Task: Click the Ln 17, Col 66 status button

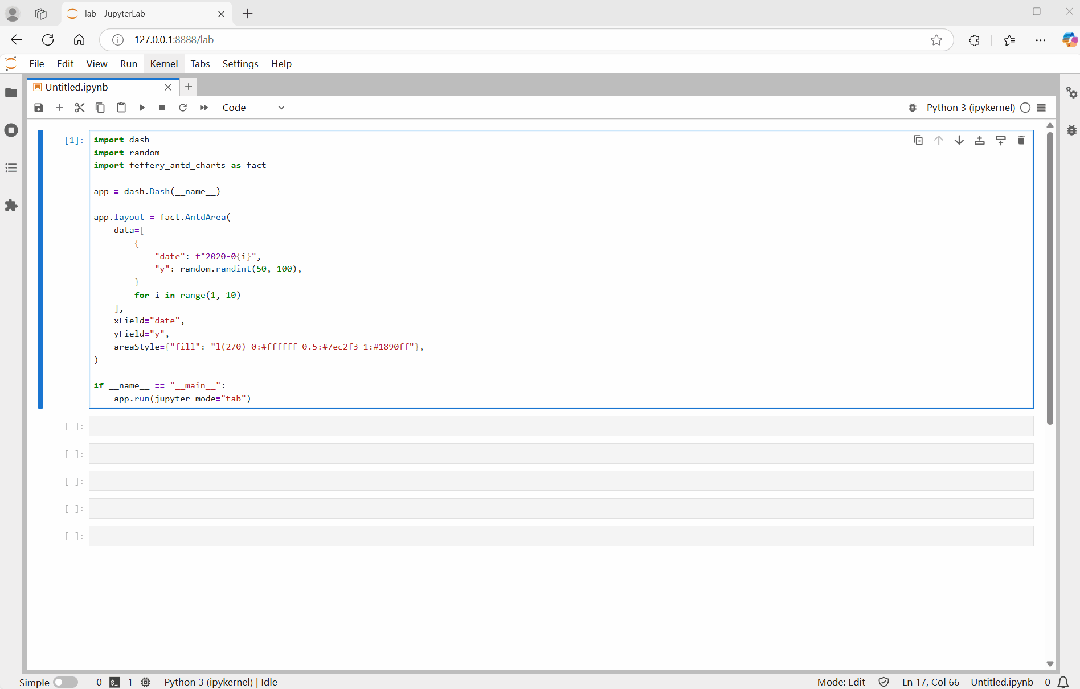Action: point(930,682)
